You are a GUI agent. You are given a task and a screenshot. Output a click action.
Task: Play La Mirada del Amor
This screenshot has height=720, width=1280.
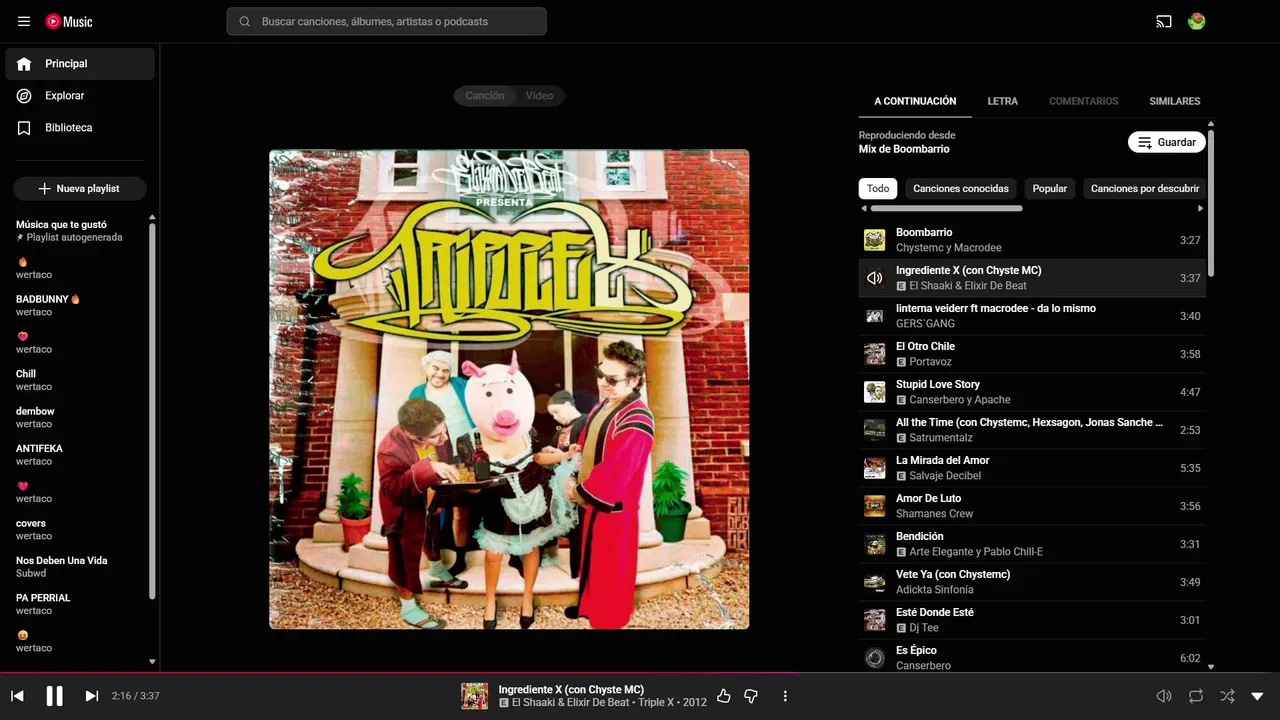(1032, 468)
